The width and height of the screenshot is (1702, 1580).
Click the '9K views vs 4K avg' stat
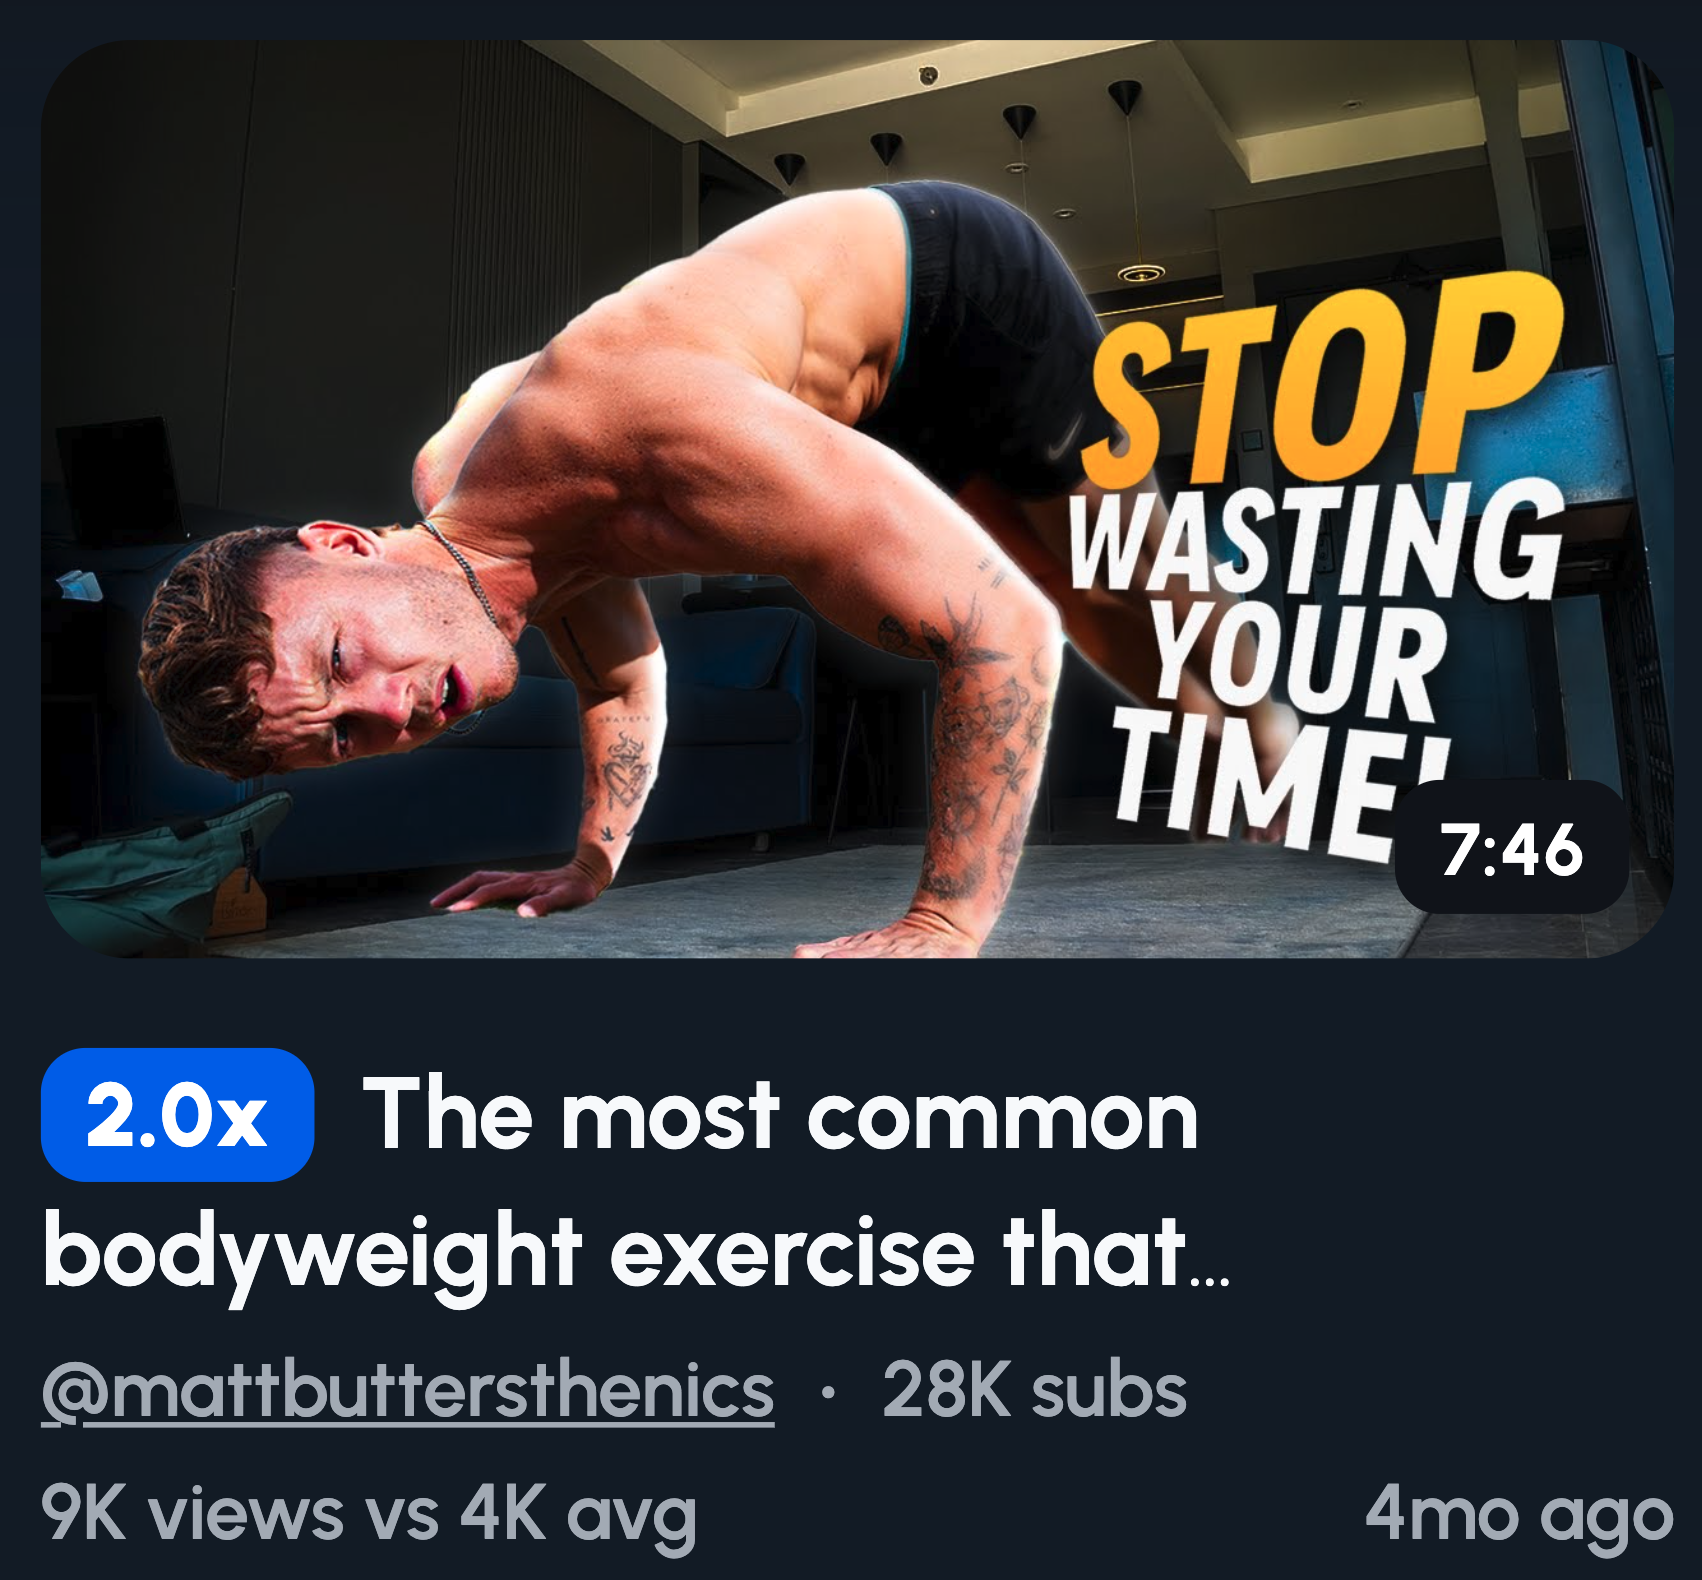368,1514
